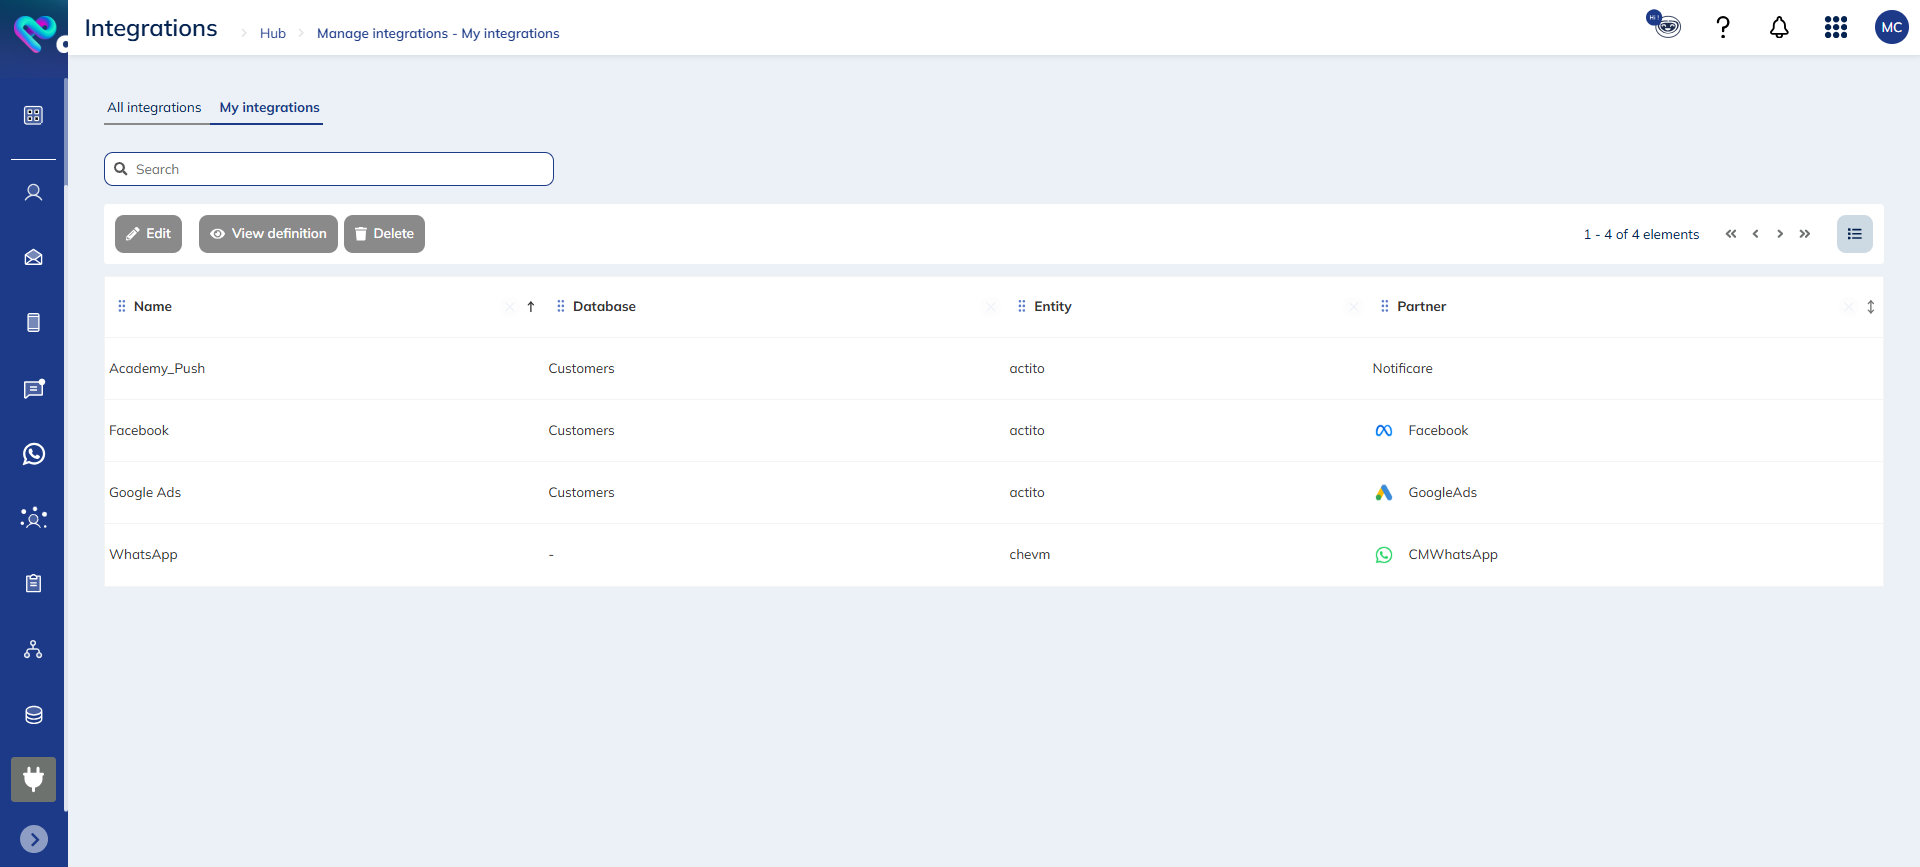Toggle Name column sort order arrow

click(x=531, y=307)
